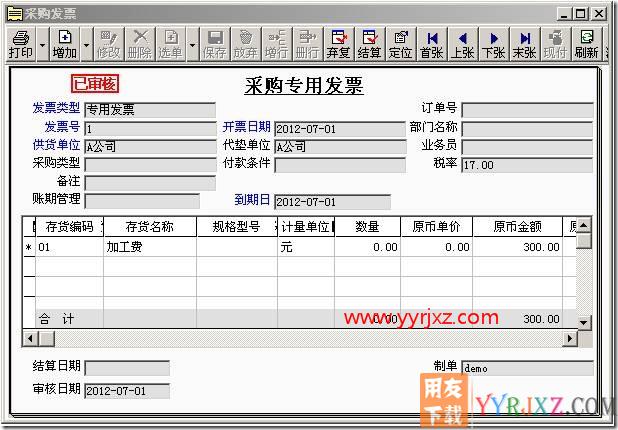Click the 备注 remarks field
Viewport: 618px width, 430px height.
click(150, 183)
